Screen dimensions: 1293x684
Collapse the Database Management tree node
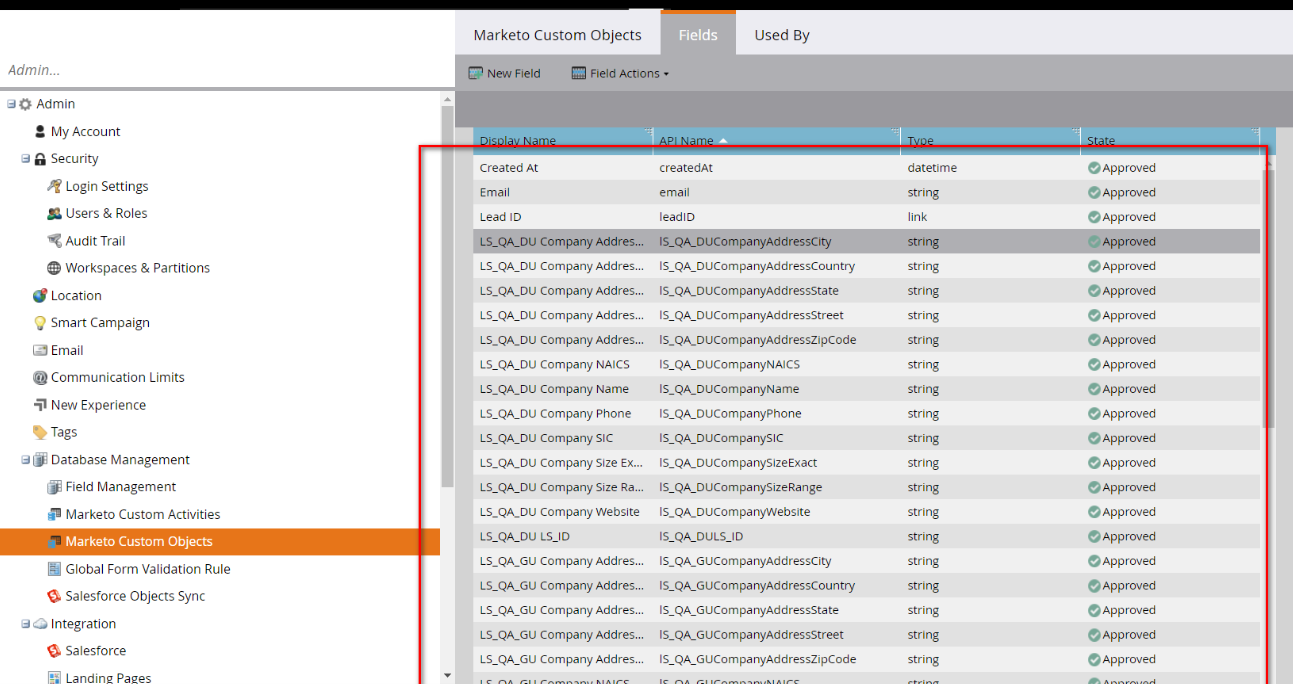point(26,460)
